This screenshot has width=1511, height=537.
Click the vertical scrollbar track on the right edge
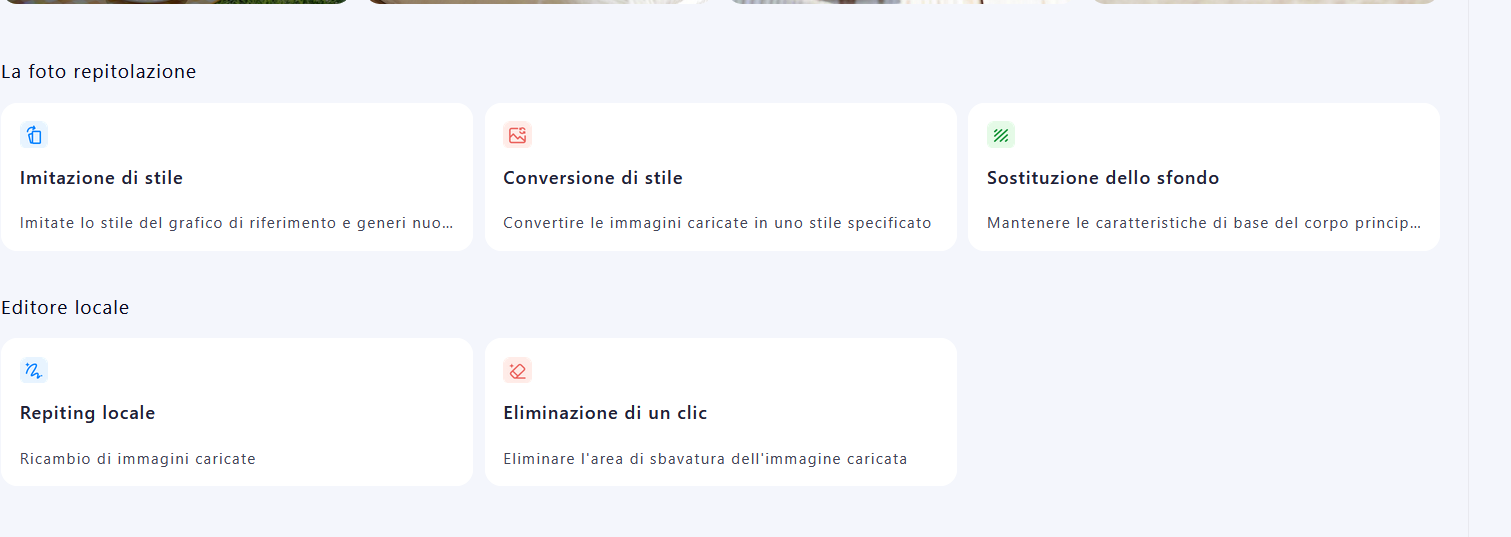click(1489, 268)
